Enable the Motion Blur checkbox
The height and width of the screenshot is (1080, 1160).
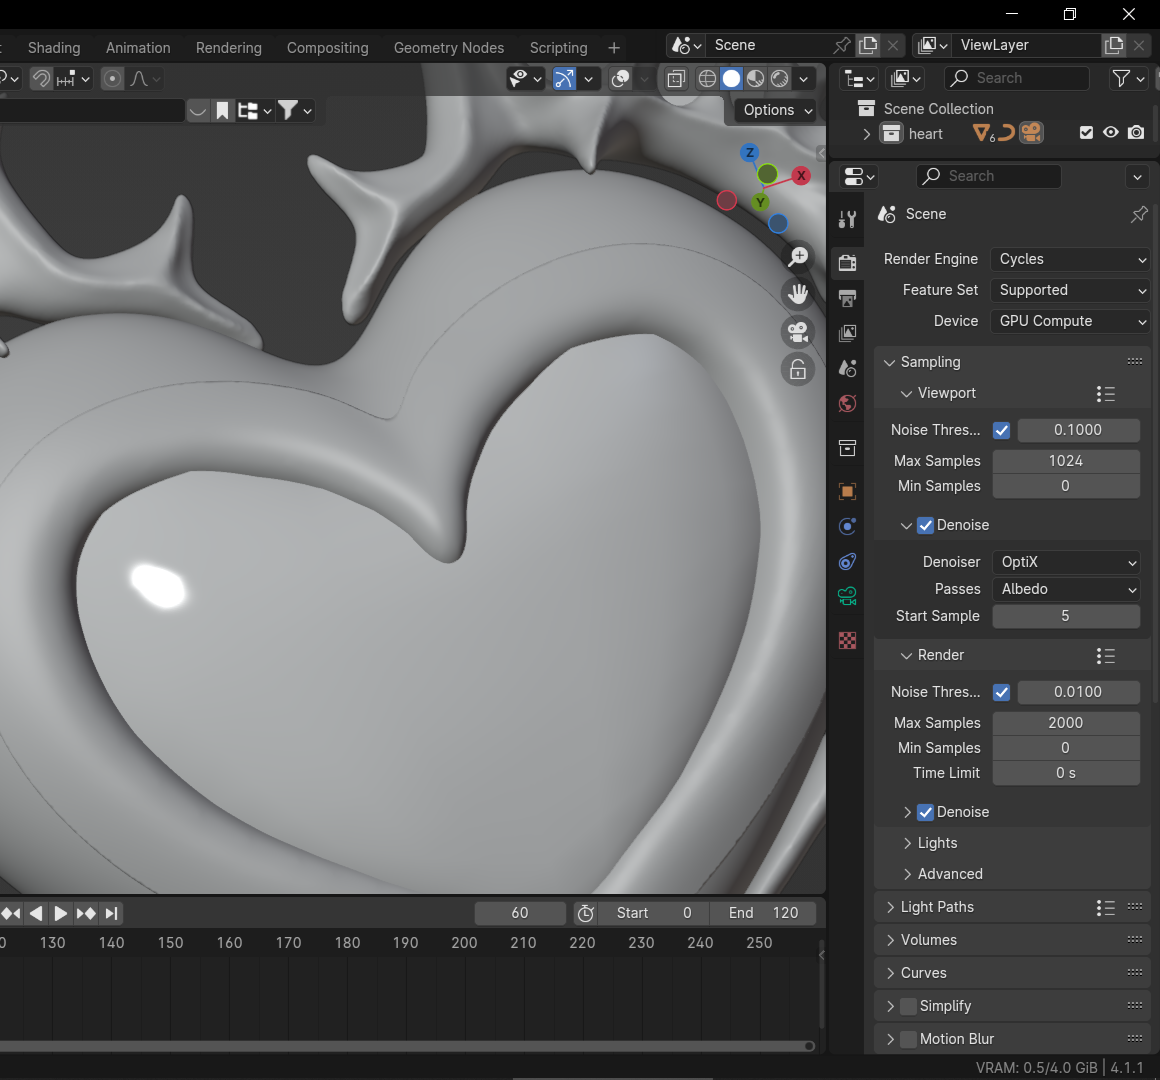(x=908, y=1039)
